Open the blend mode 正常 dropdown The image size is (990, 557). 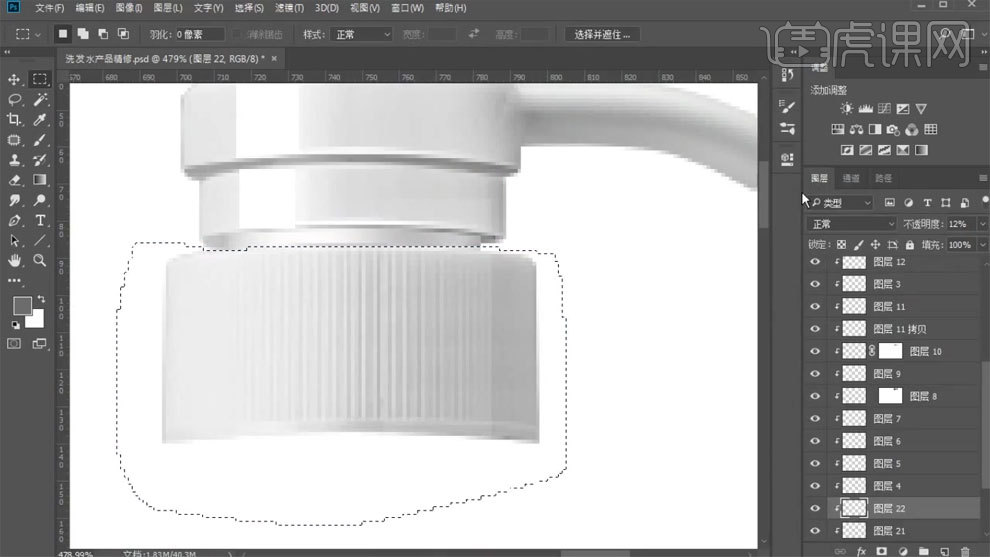[851, 224]
